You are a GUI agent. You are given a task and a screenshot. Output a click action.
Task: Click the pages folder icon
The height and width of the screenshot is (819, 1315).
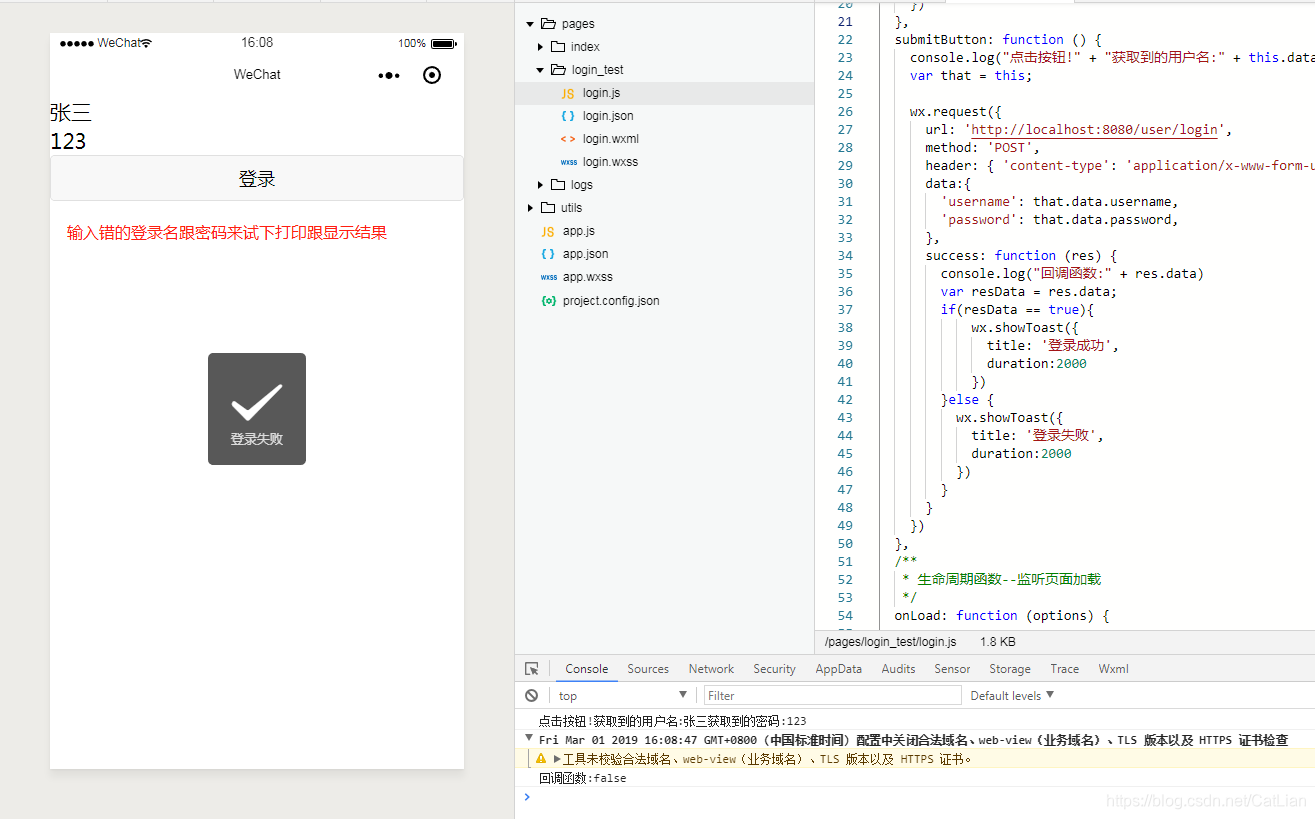coord(548,23)
